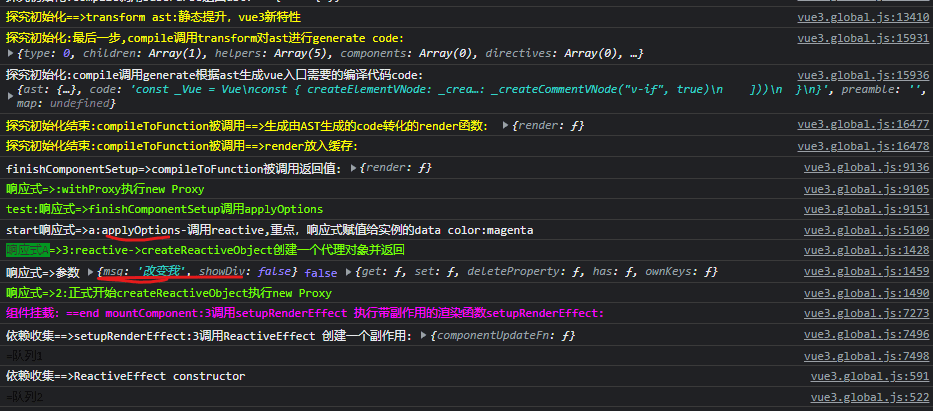The image size is (933, 411).
Task: Select log text 'transform ast:静态提升,vue3新特性'
Action: click(193, 17)
